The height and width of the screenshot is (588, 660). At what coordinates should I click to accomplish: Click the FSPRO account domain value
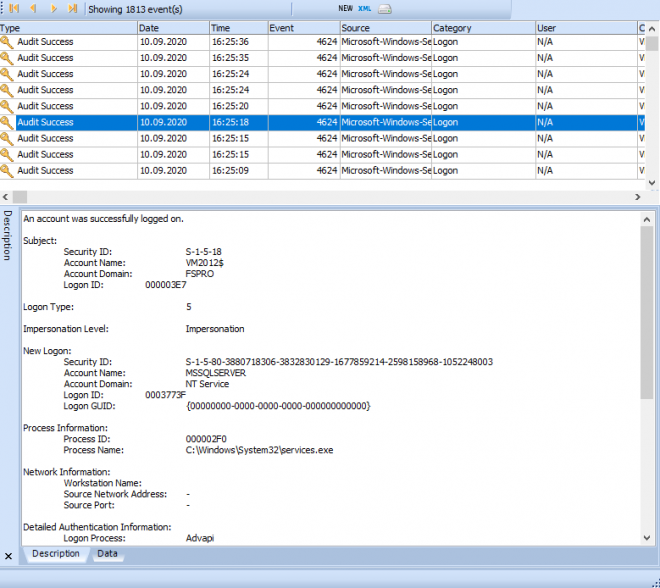[200, 274]
